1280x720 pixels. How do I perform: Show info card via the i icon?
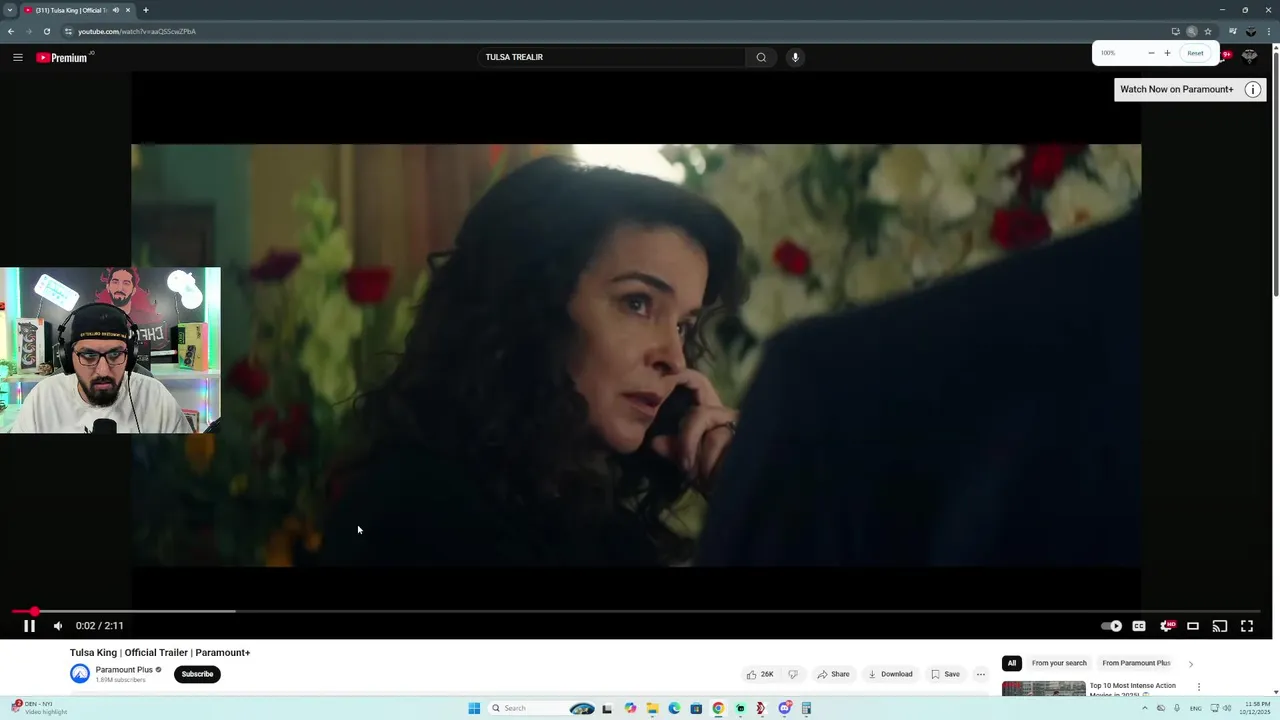pyautogui.click(x=1252, y=89)
